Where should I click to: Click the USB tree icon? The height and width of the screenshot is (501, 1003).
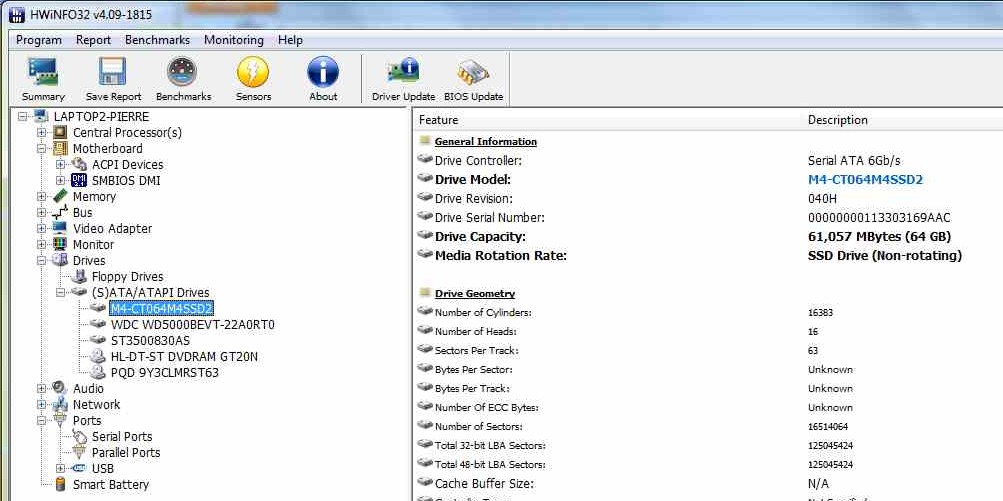click(x=79, y=468)
